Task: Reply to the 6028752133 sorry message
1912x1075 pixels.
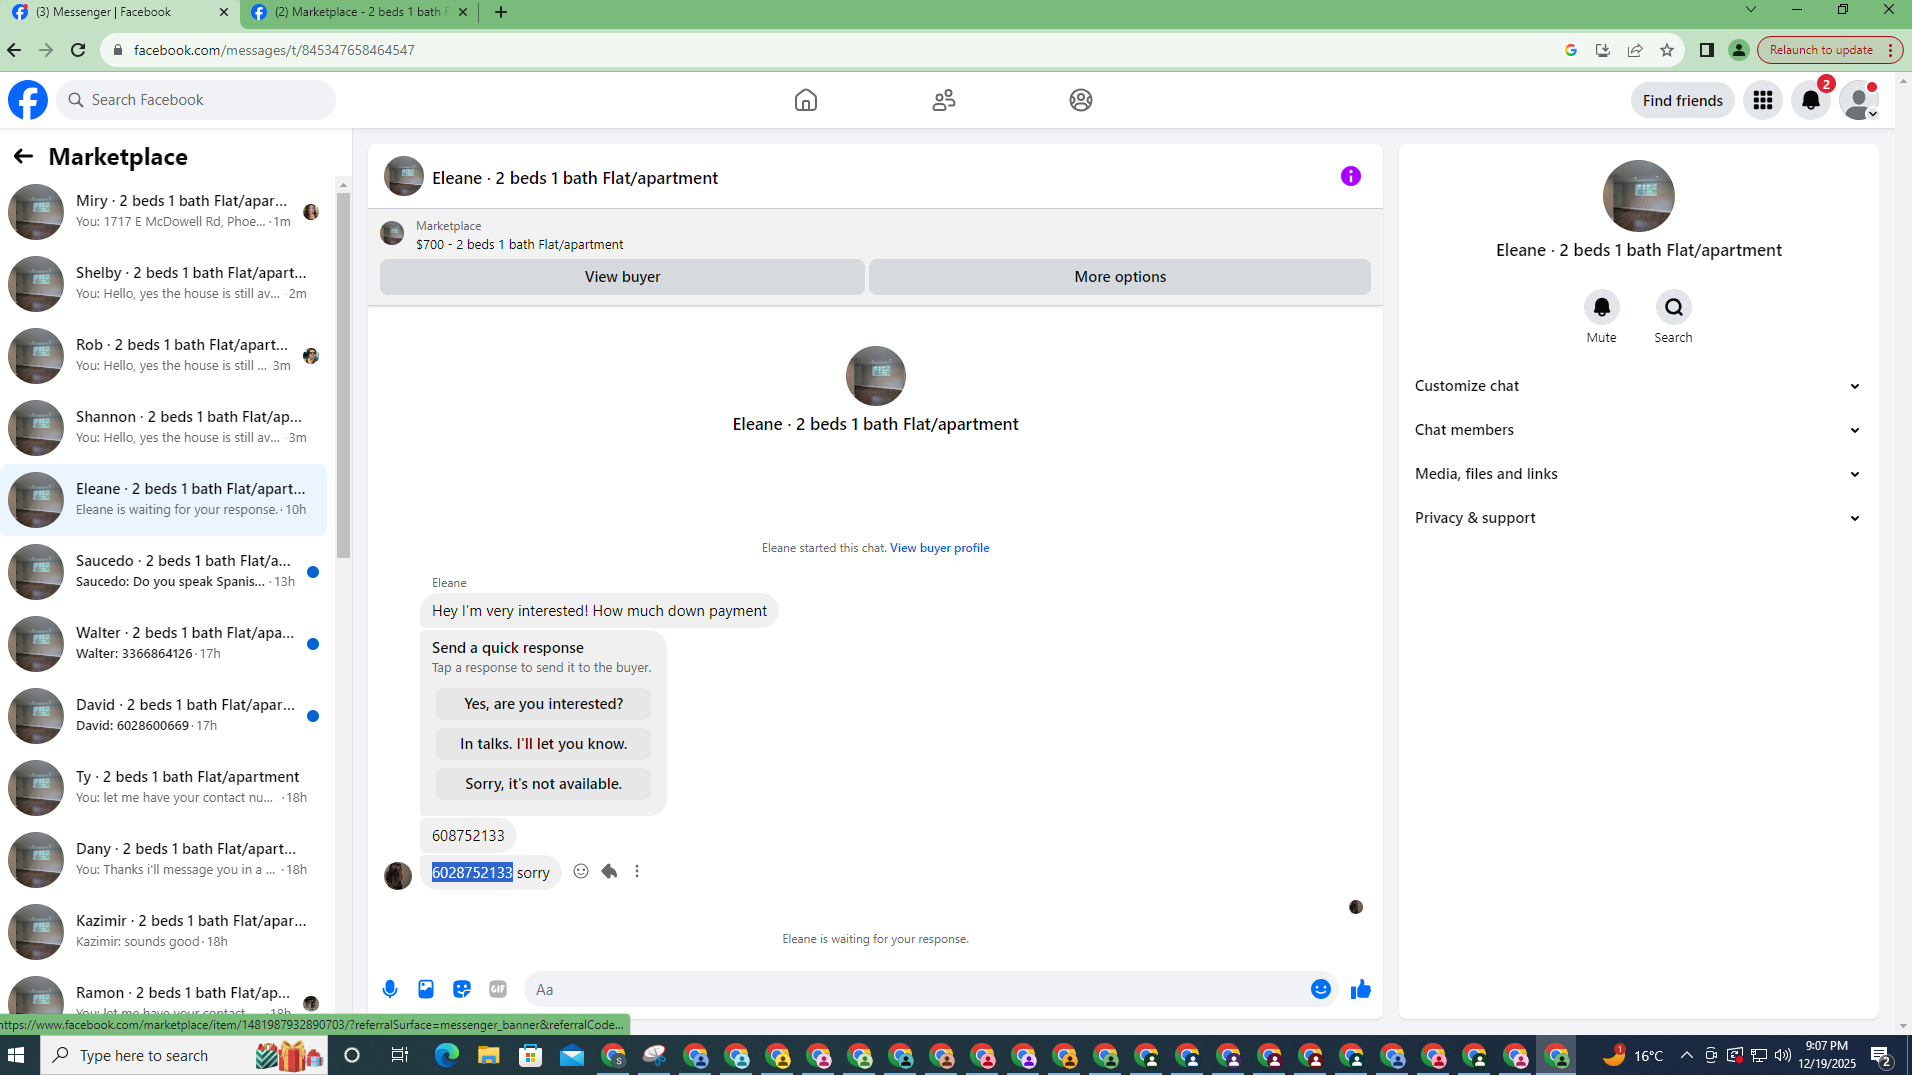Action: (609, 871)
